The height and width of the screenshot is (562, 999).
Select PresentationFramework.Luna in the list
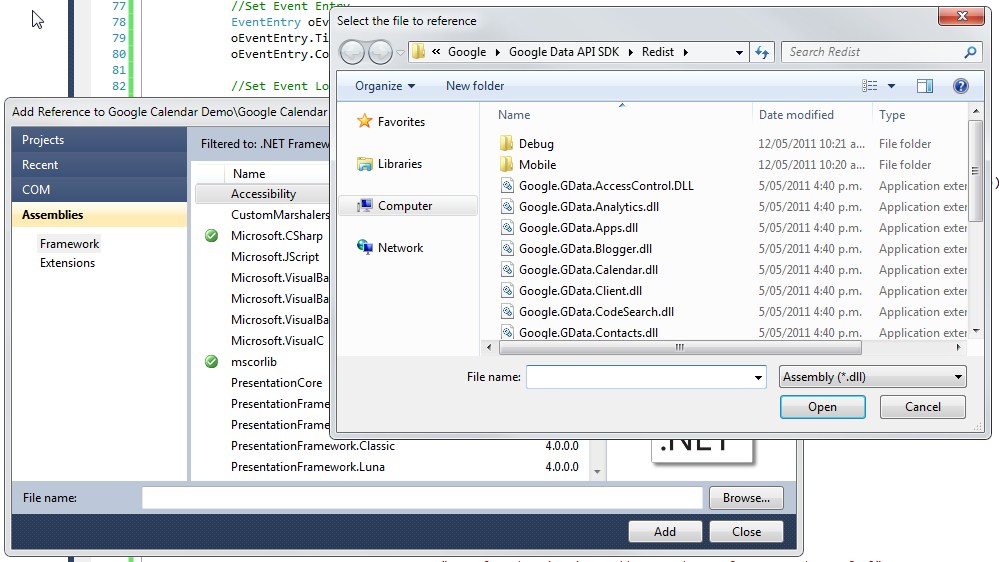point(308,467)
